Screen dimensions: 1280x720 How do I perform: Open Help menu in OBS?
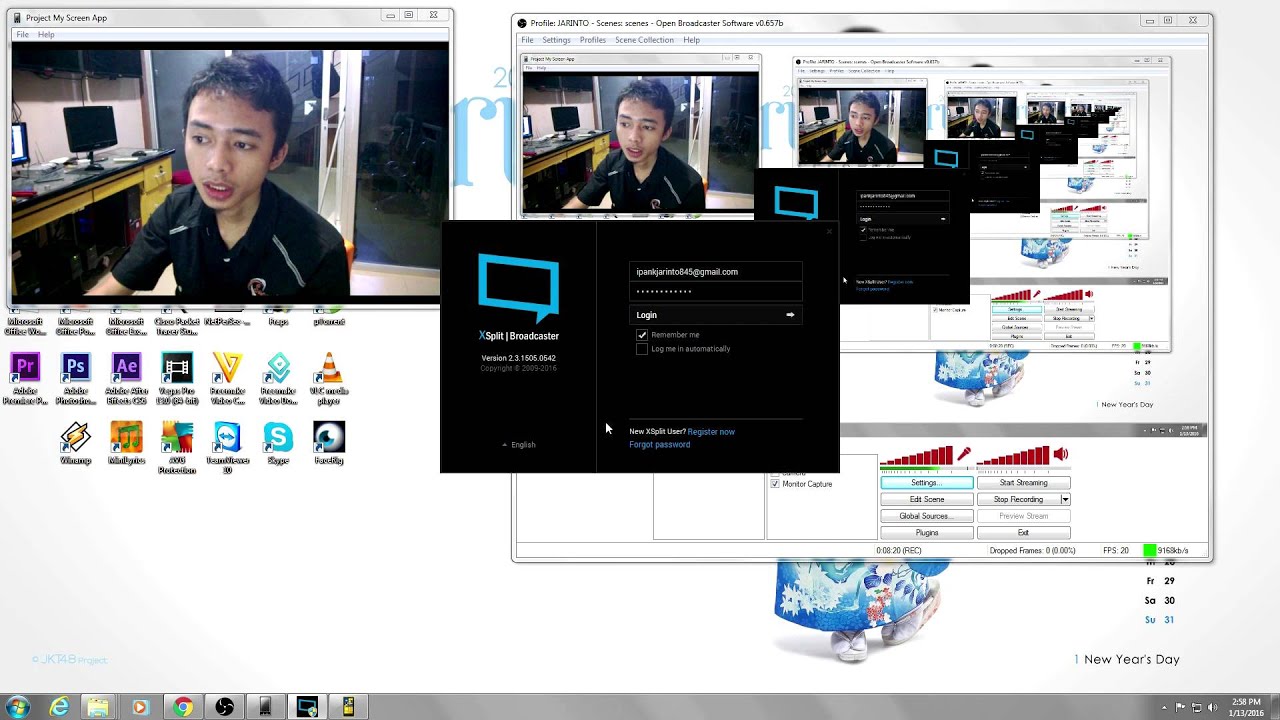click(x=691, y=40)
